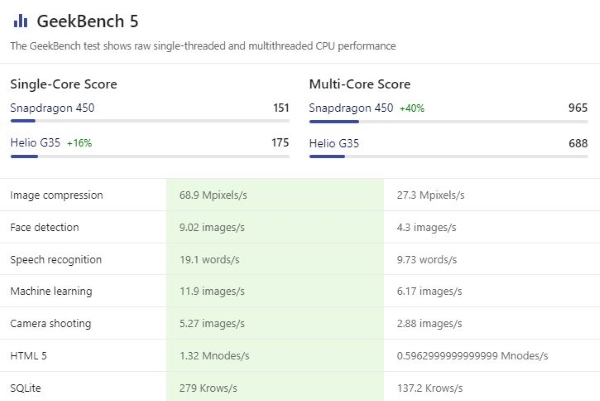Image resolution: width=600 pixels, height=401 pixels.
Task: Open the multi-core Snapdragon 450 link
Action: click(351, 107)
